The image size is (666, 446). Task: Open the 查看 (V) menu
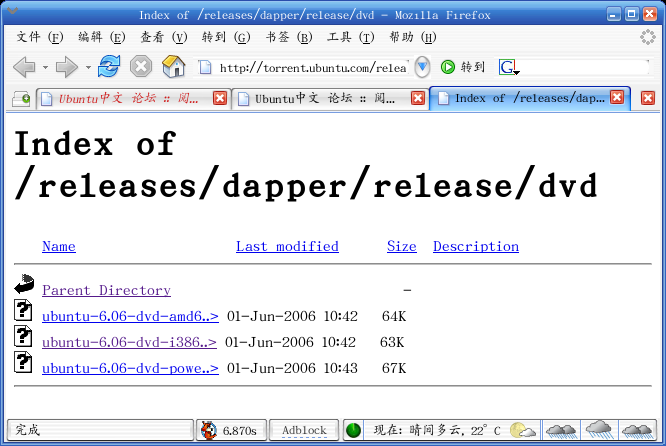click(x=164, y=37)
